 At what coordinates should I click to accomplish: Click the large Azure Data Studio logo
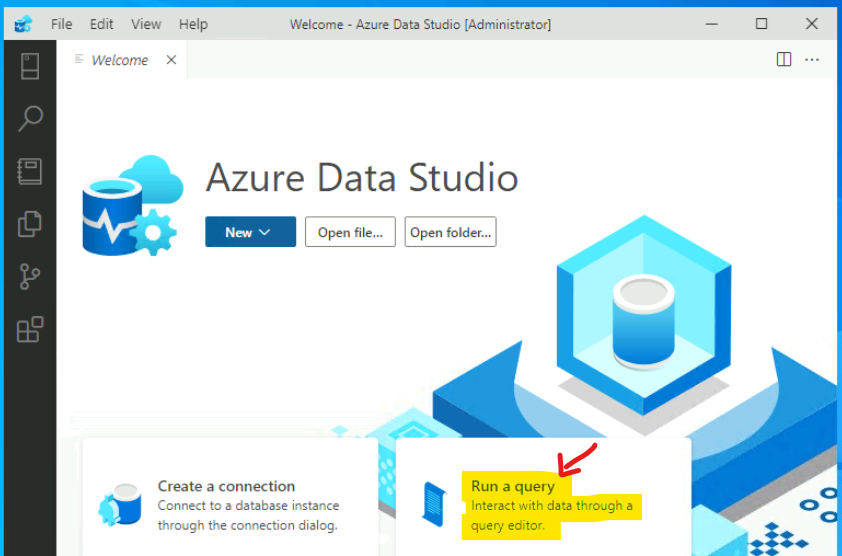(133, 205)
